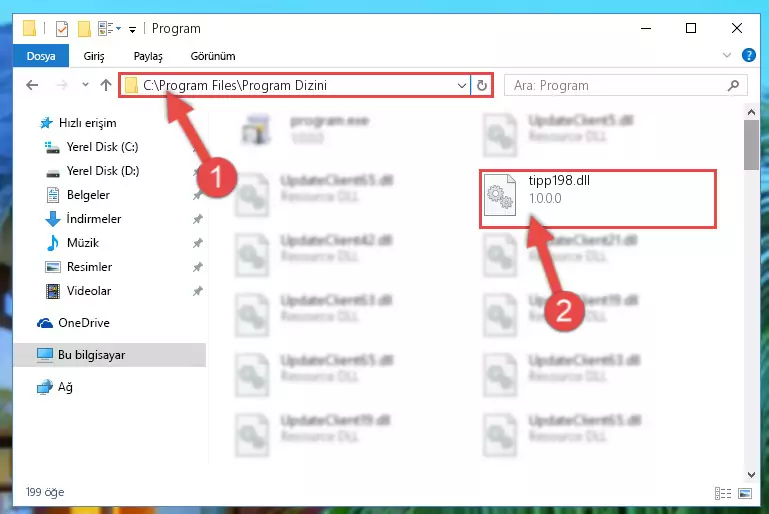This screenshot has width=769, height=514.
Task: Select Hızlı erişim in the navigation pane
Action: [x=87, y=123]
